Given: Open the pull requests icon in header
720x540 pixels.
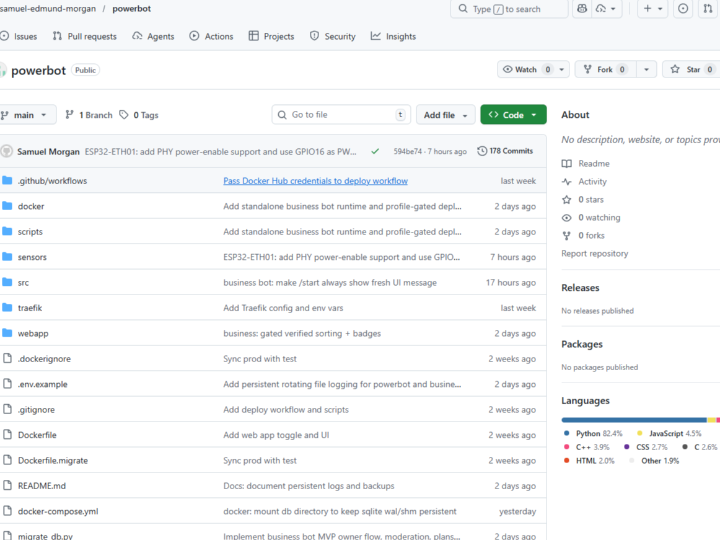Looking at the screenshot, I should (709, 9).
